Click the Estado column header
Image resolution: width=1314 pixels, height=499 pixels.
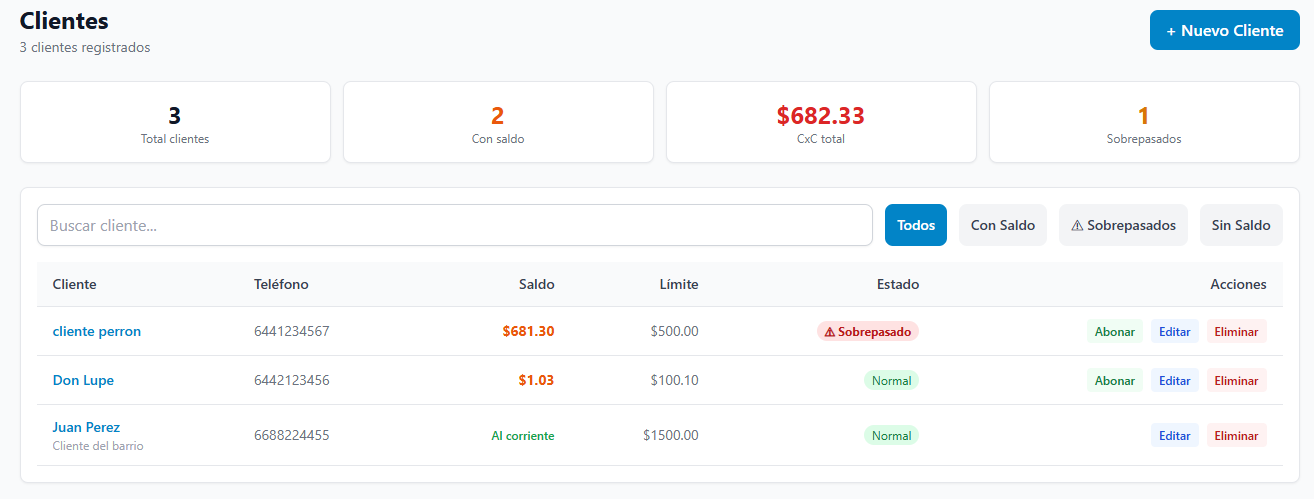(x=898, y=284)
